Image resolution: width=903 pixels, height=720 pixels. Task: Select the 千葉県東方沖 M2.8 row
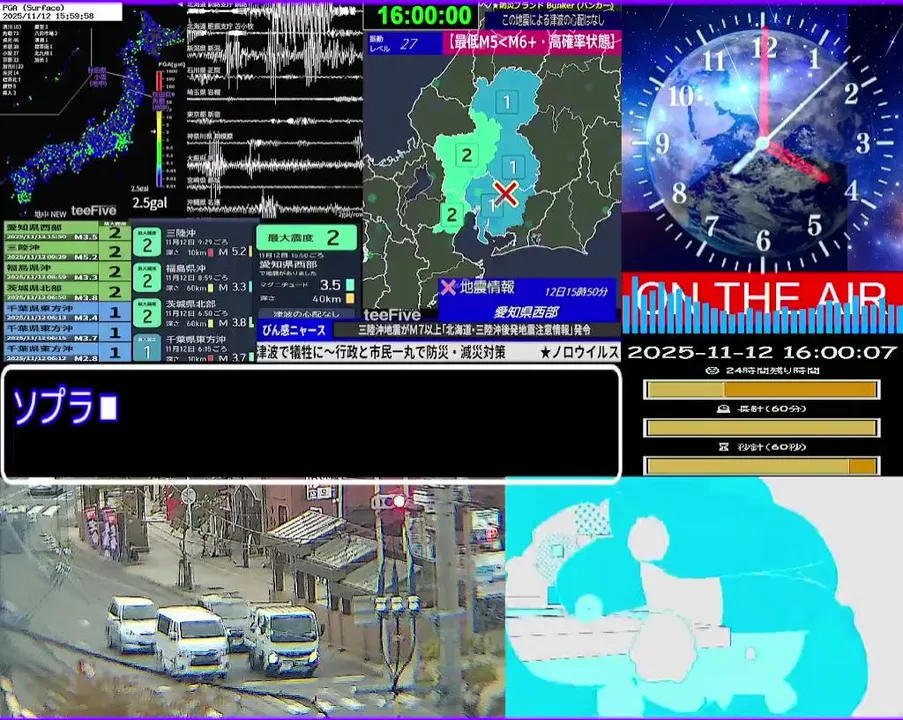pos(67,352)
